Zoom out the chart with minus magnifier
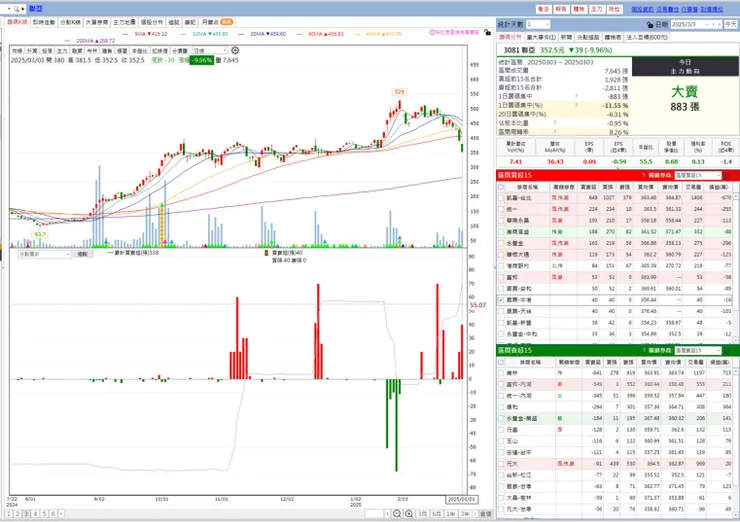 point(397,514)
